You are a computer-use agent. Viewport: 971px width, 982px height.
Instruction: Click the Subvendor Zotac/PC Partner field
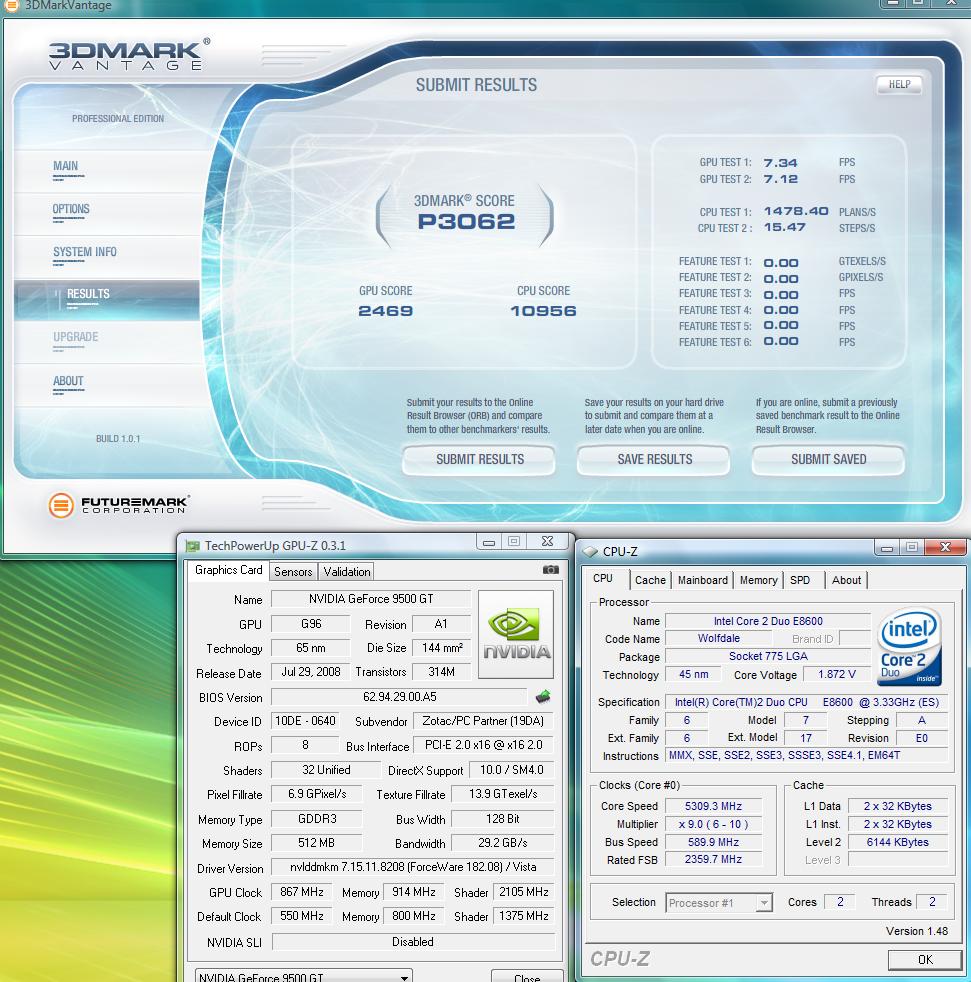pyautogui.click(x=483, y=721)
